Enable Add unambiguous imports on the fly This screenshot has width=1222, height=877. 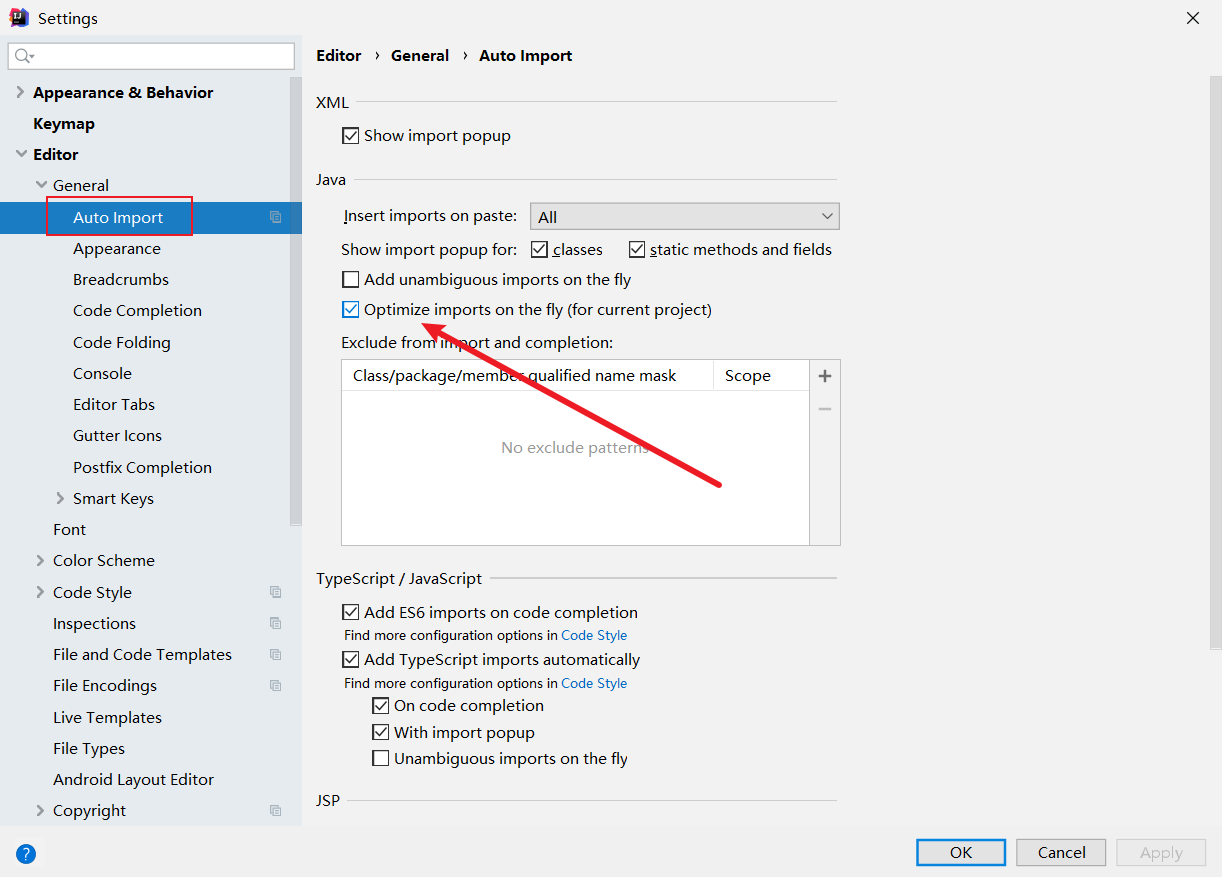[x=351, y=280]
